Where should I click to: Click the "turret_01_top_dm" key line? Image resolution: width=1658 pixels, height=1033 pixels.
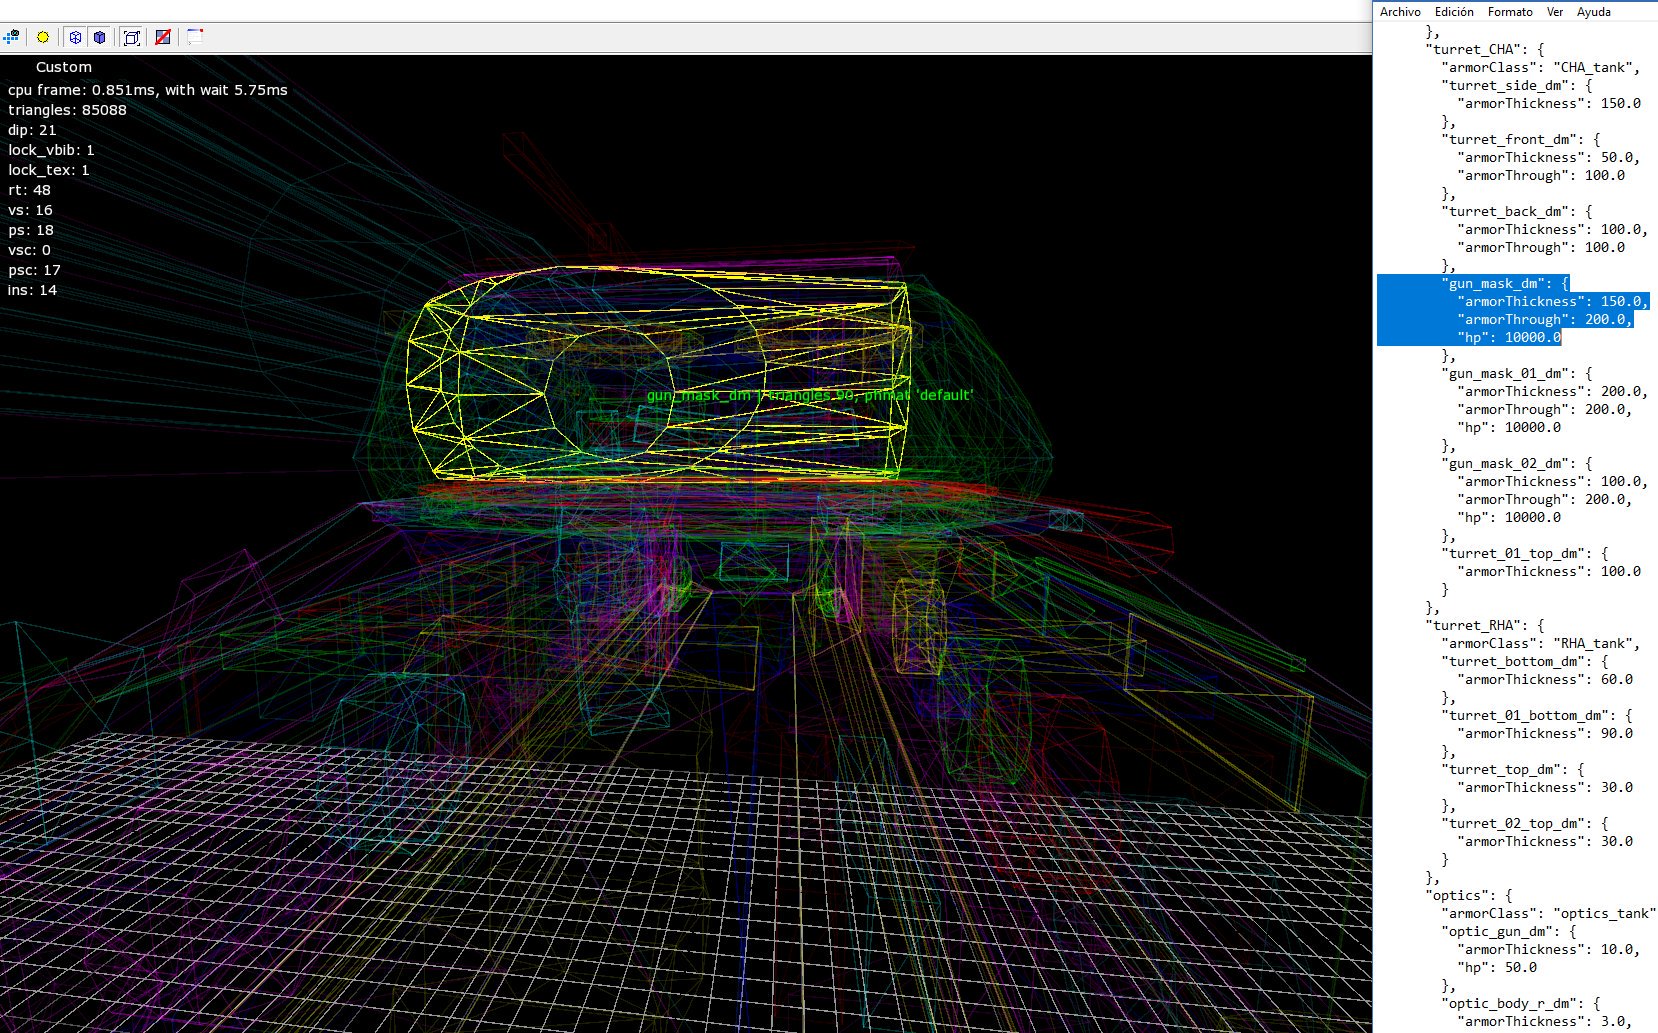pos(1525,553)
